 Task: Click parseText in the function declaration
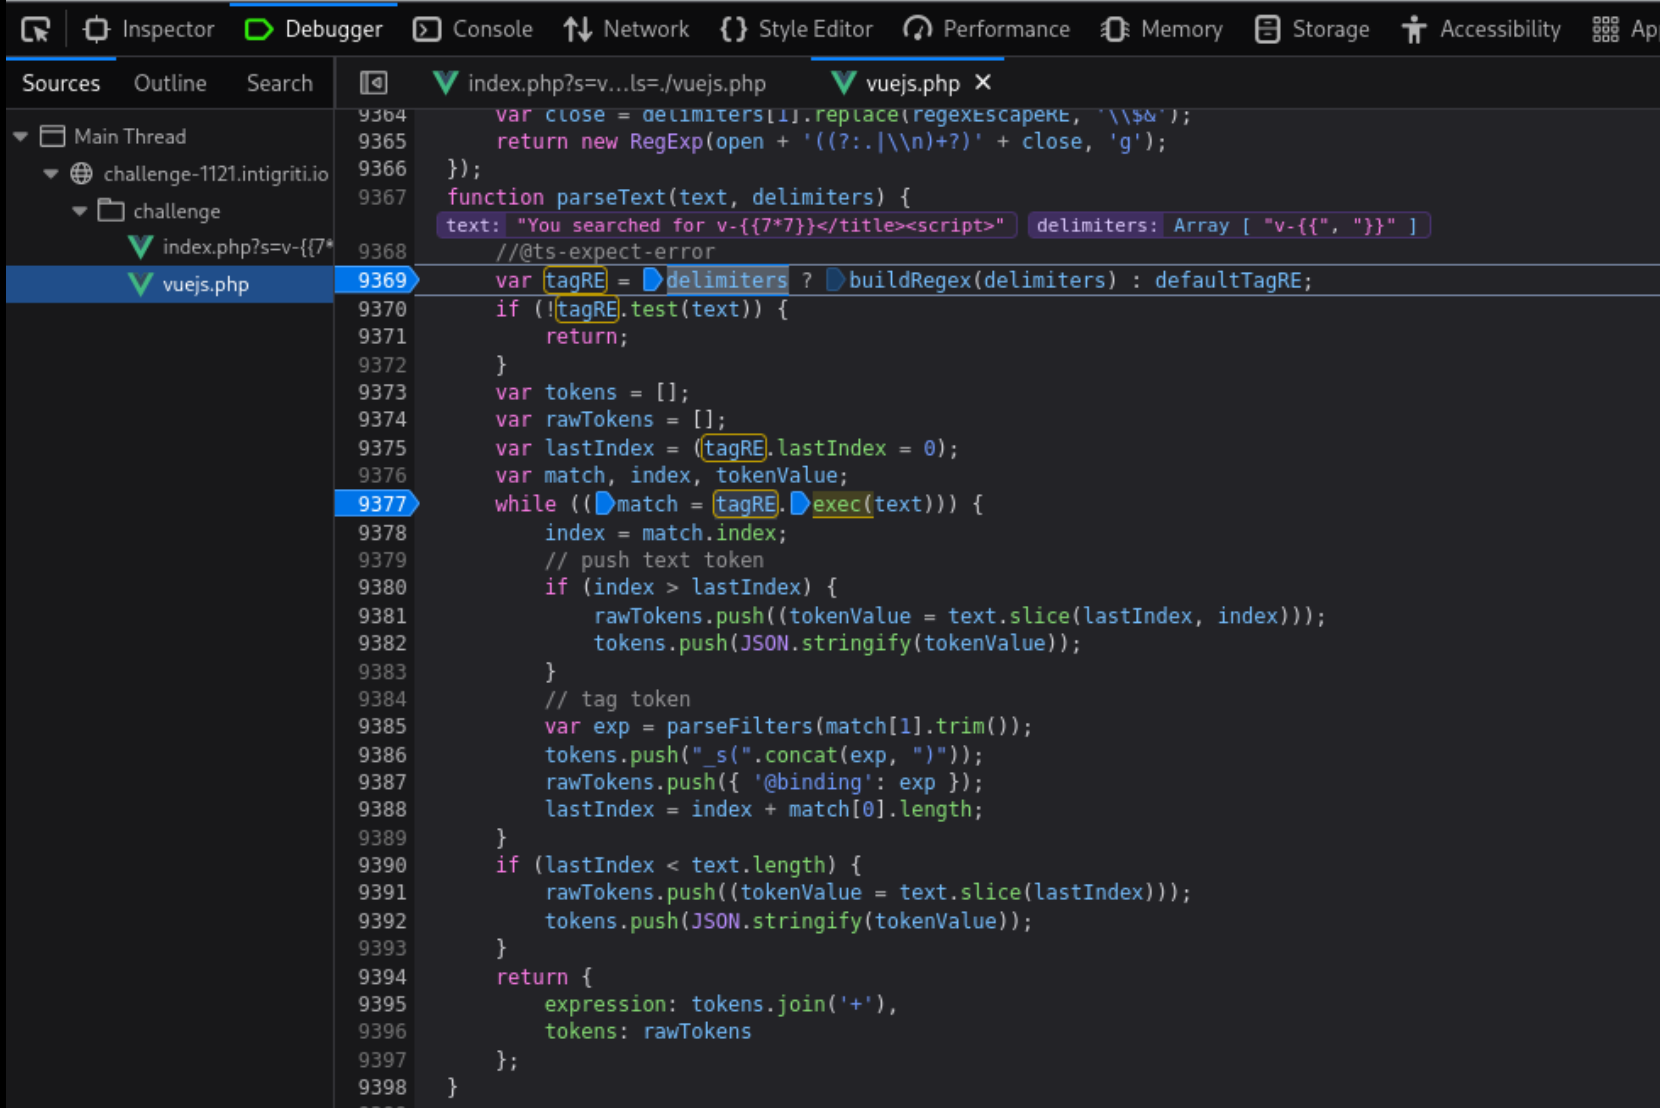[611, 197]
